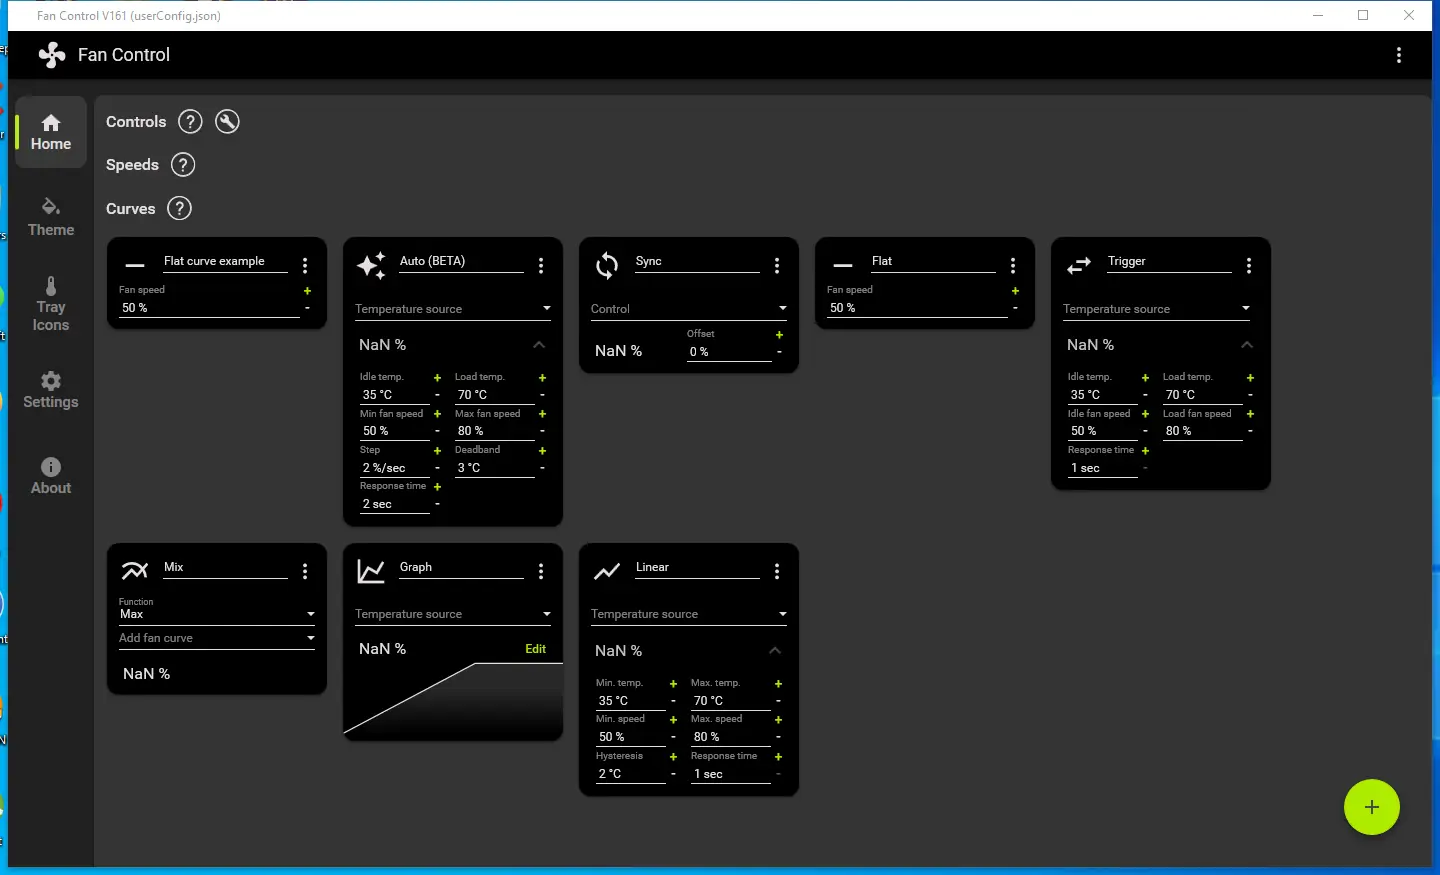Decrease Flat curve example fan speed
Screen dimensions: 1440x875
pyautogui.click(x=307, y=308)
